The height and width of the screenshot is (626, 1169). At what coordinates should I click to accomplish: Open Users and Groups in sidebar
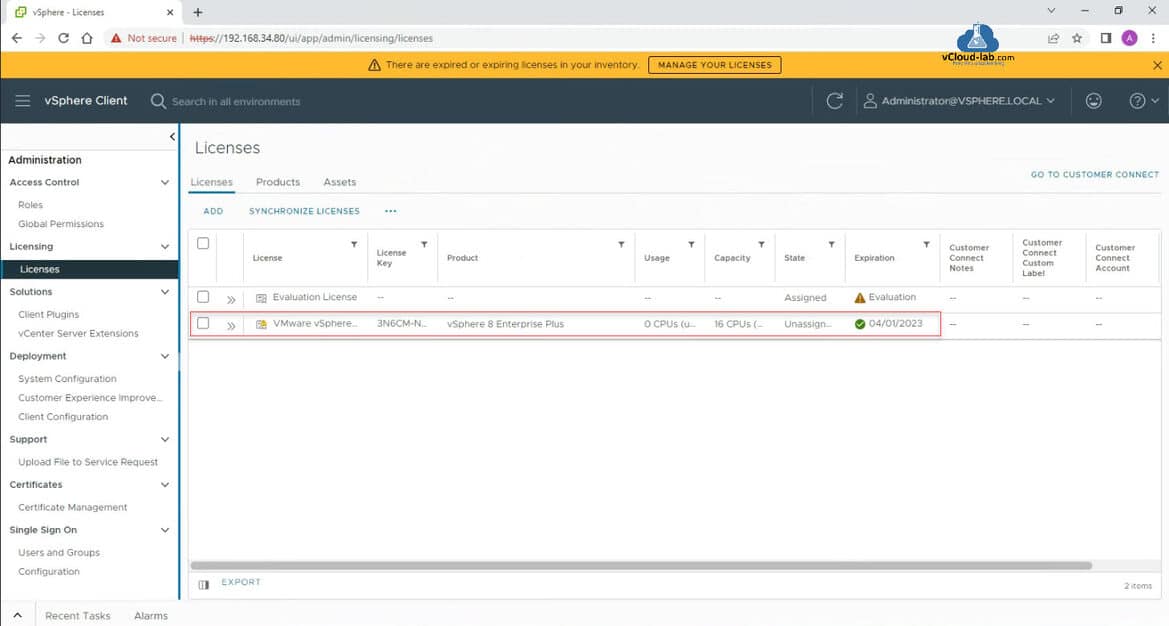(x=59, y=553)
